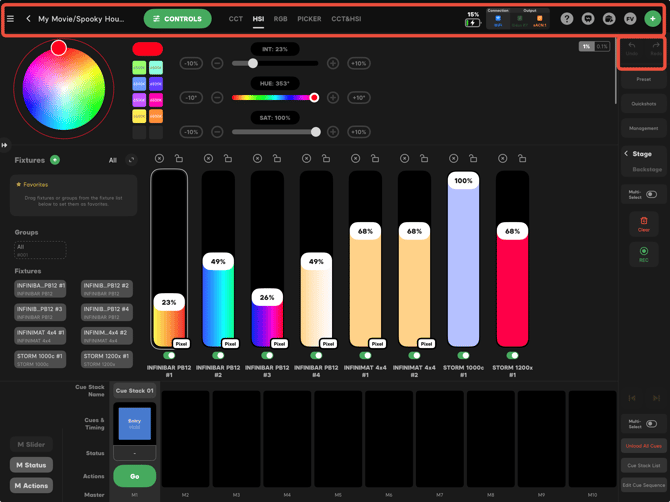670x502 pixels.
Task: Select the All #001 group
Action: point(40,250)
